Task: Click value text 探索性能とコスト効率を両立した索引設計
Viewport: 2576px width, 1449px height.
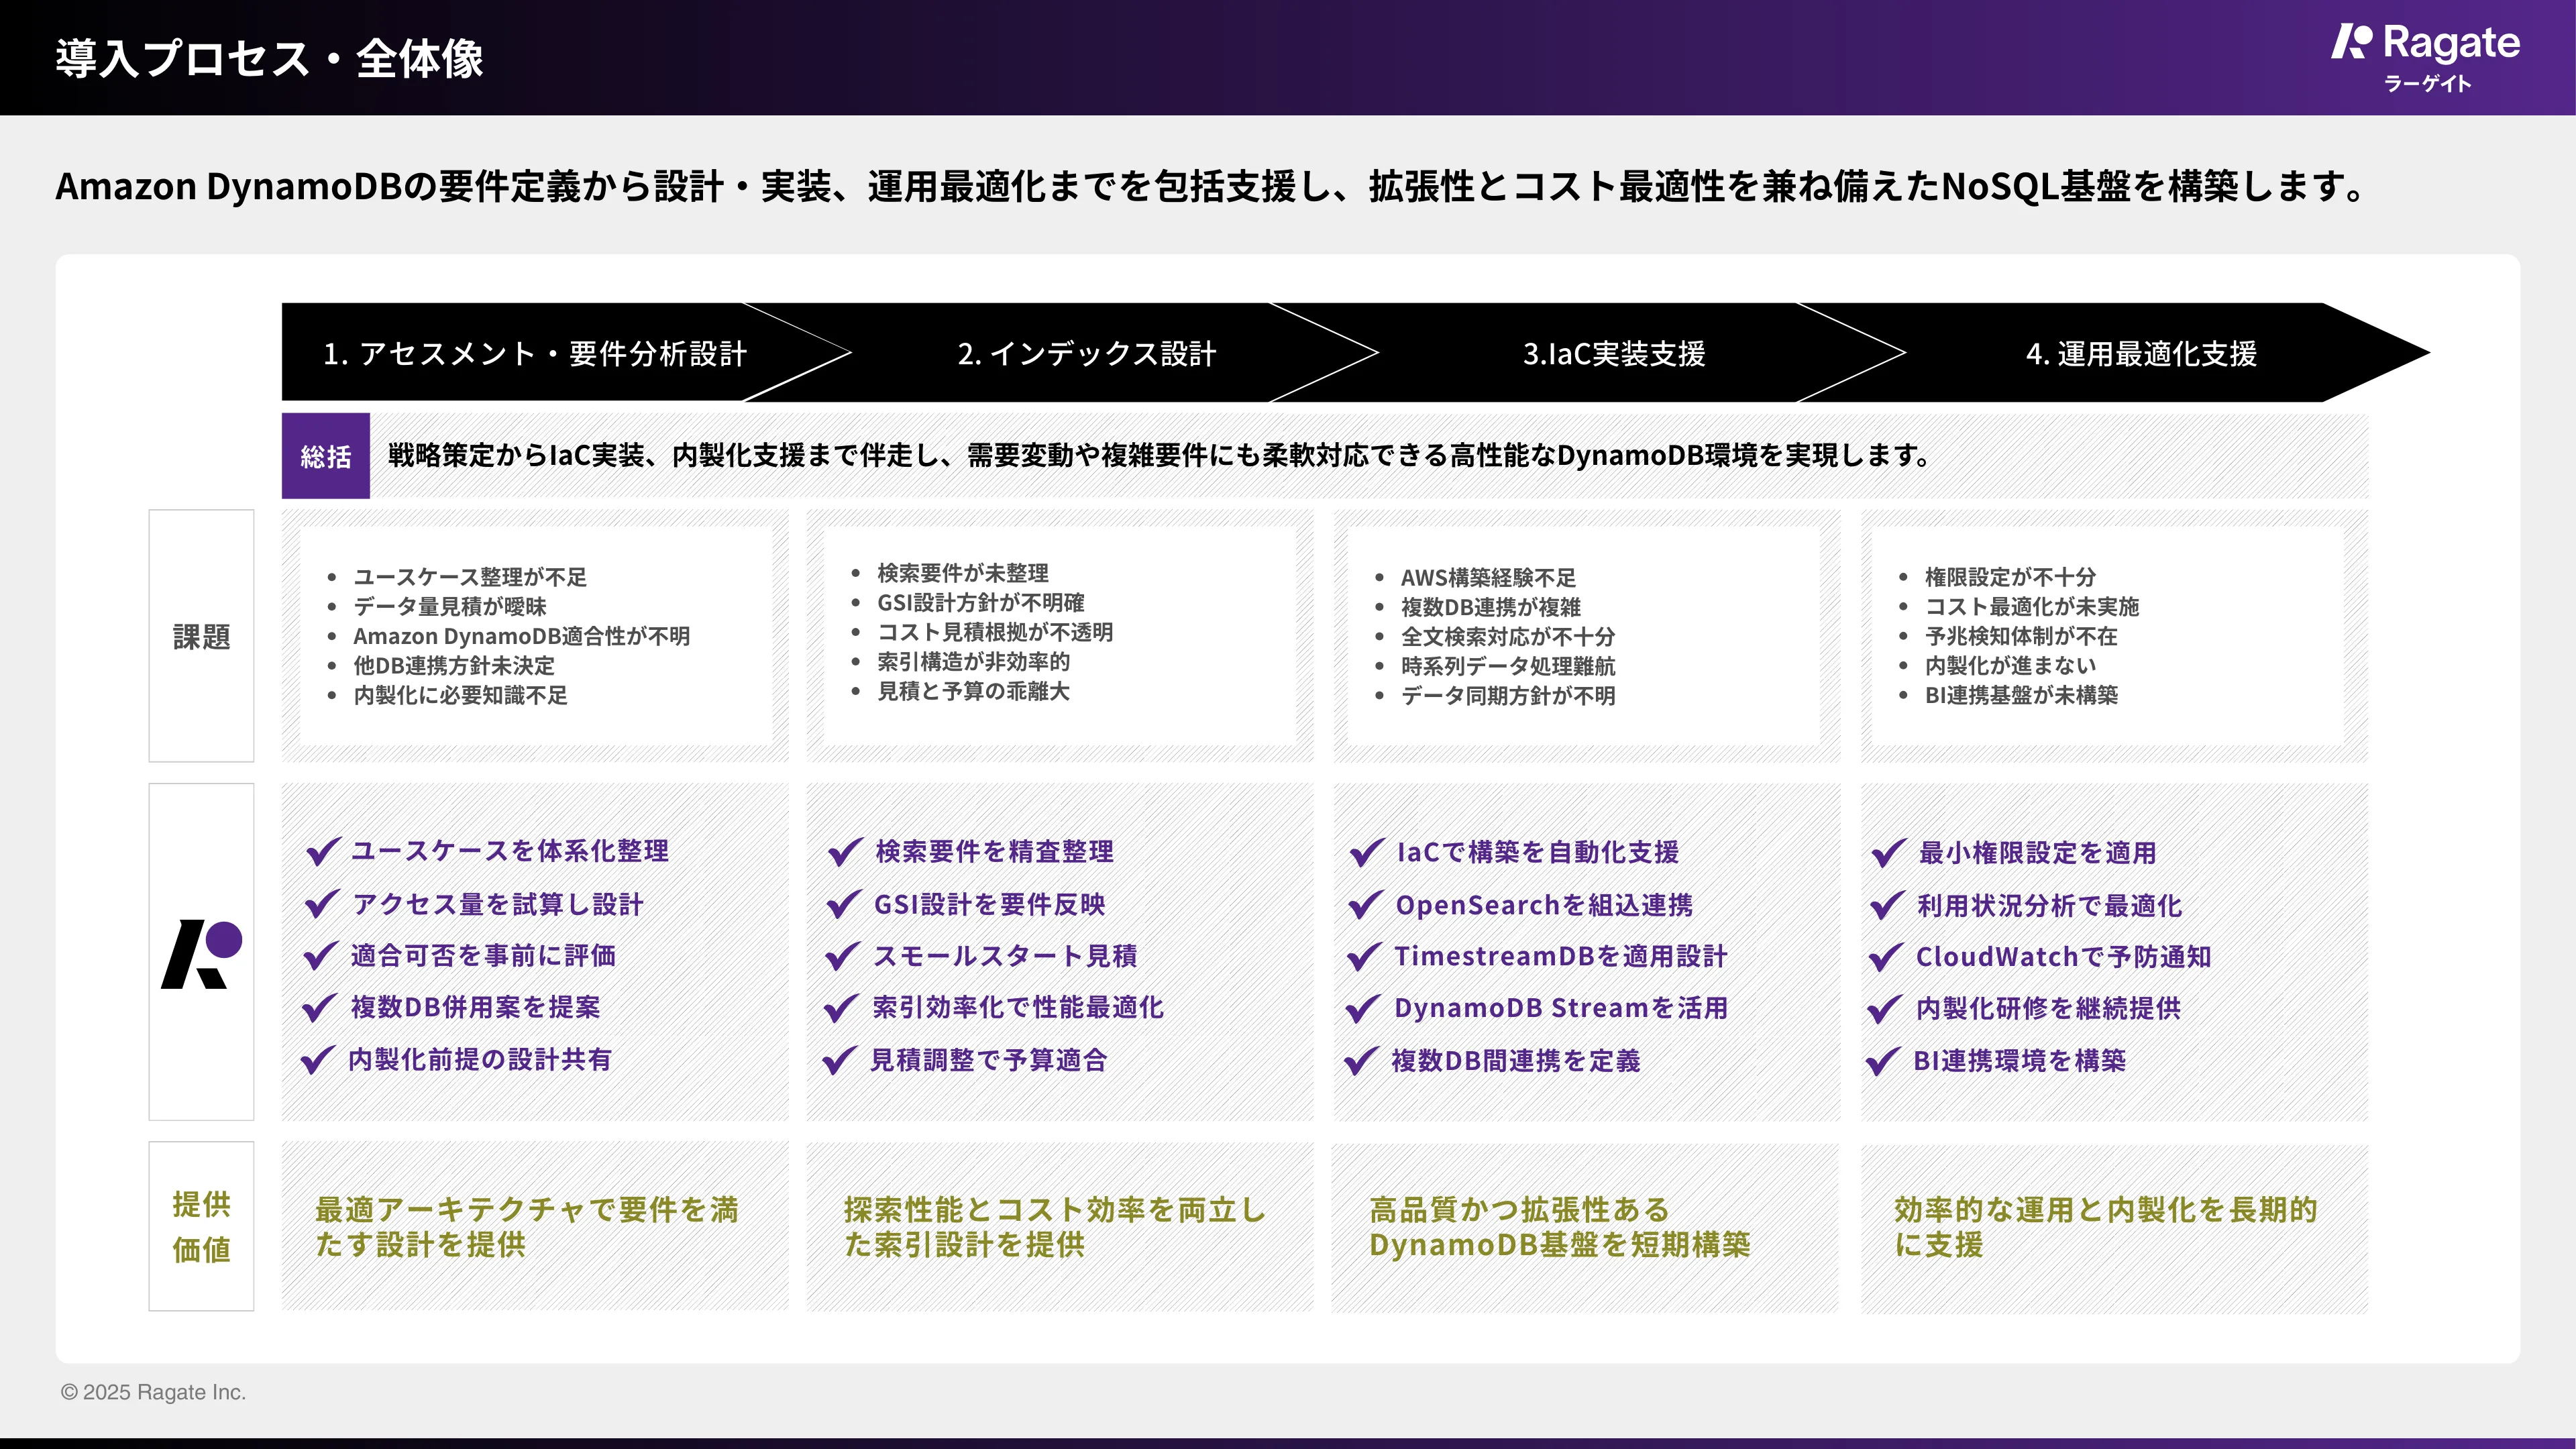Action: tap(1055, 1227)
